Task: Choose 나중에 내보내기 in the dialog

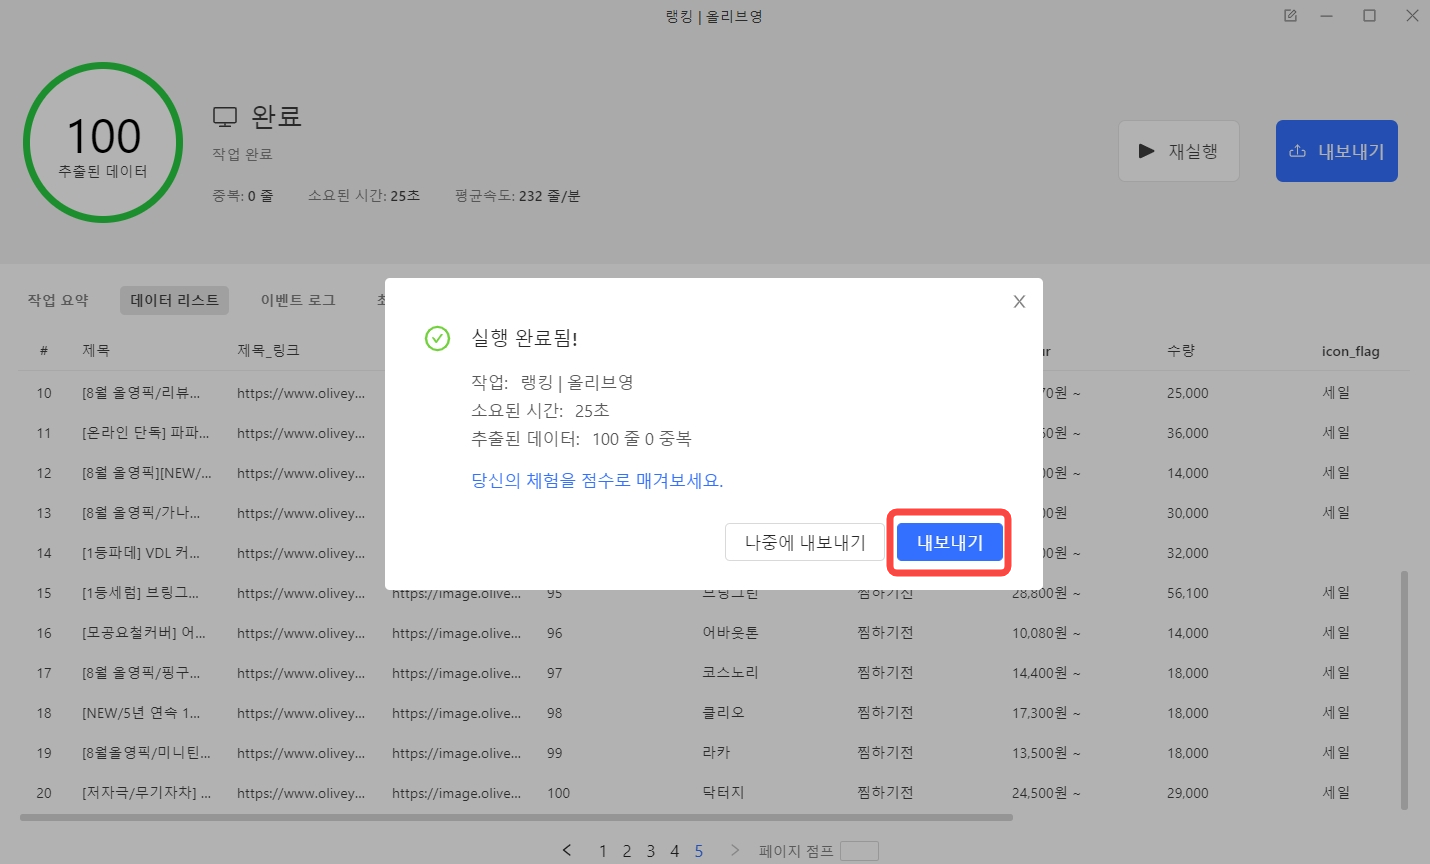Action: coord(805,543)
